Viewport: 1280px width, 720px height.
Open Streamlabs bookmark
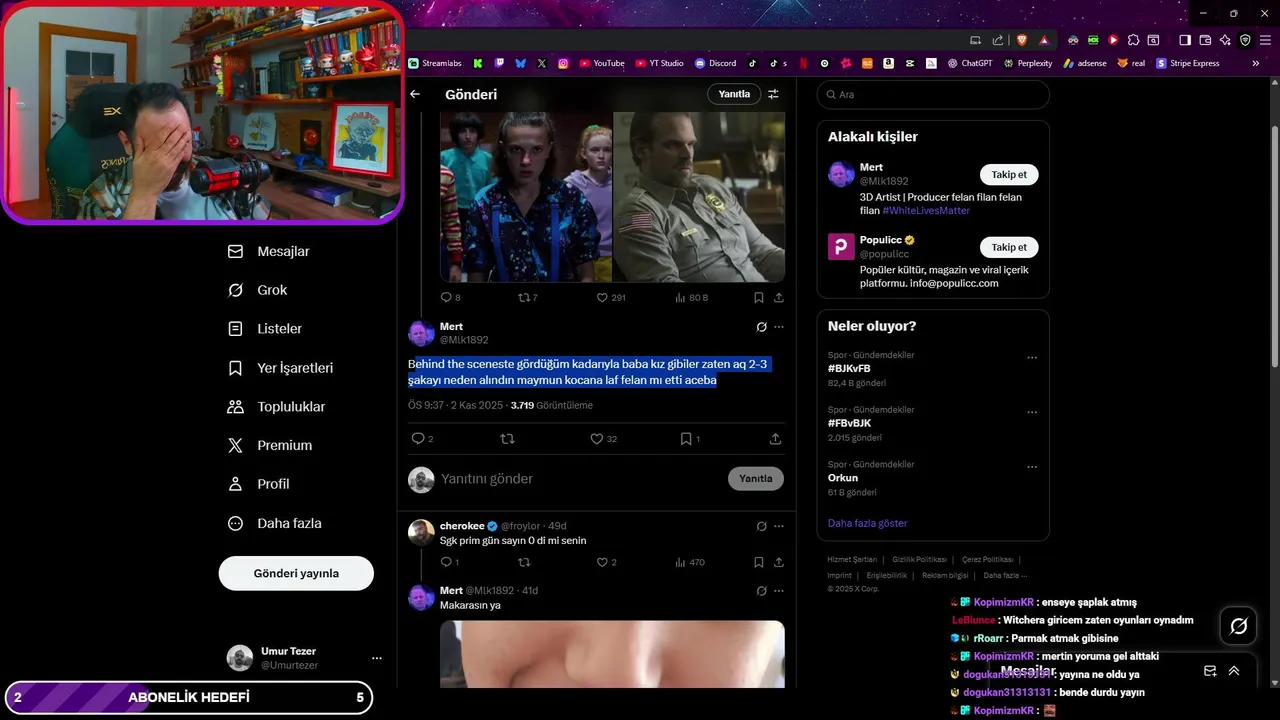435,63
